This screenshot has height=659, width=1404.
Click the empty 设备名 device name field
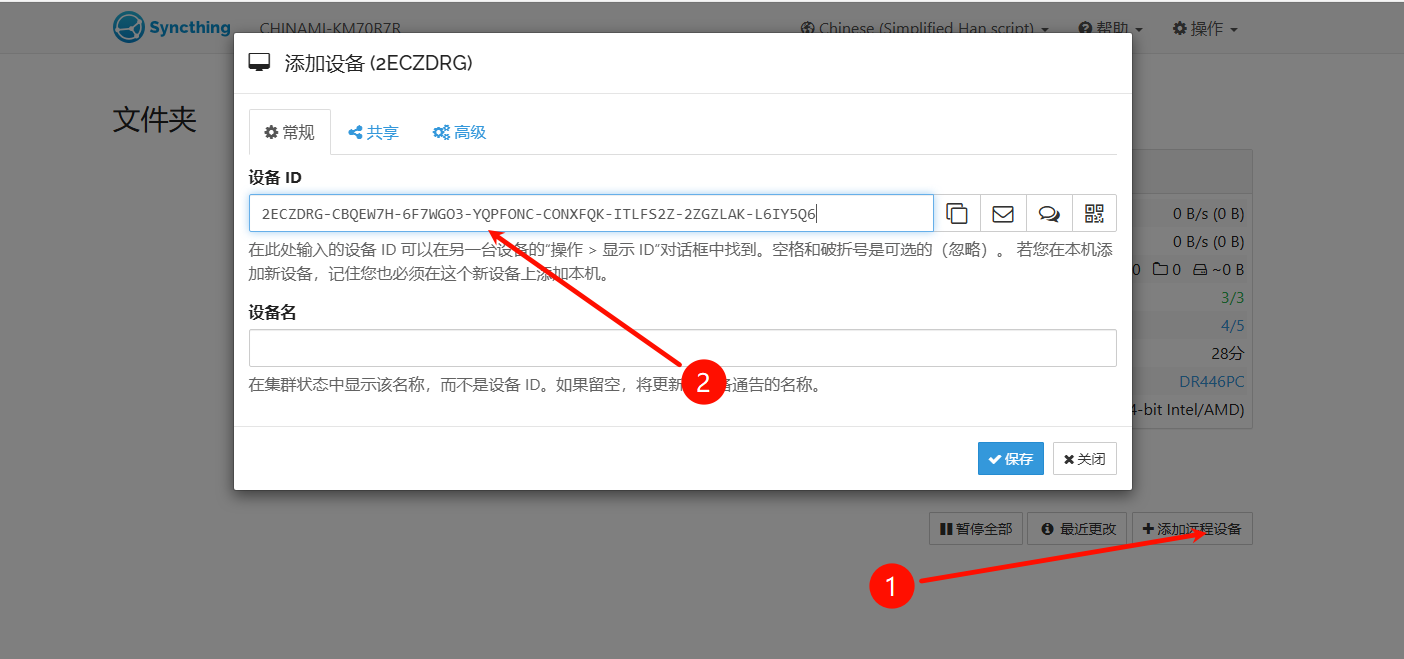(682, 348)
